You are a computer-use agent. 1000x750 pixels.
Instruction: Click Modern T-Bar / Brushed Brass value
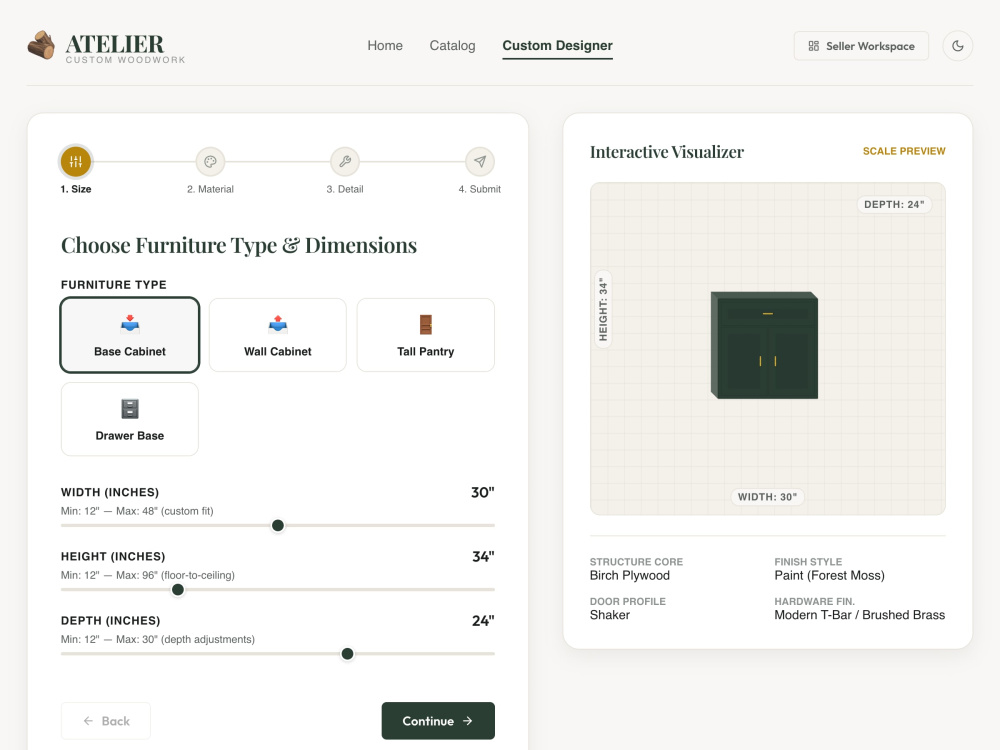860,615
